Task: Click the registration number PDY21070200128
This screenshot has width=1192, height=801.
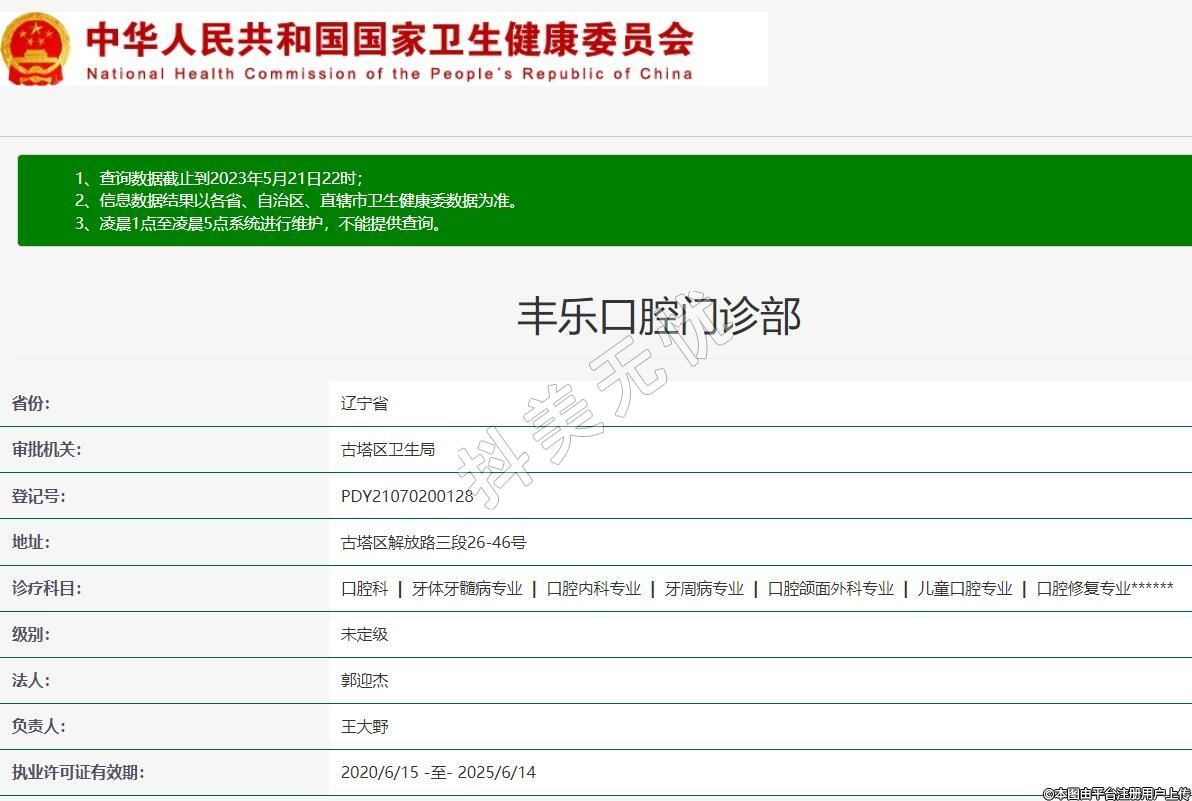Action: 407,496
